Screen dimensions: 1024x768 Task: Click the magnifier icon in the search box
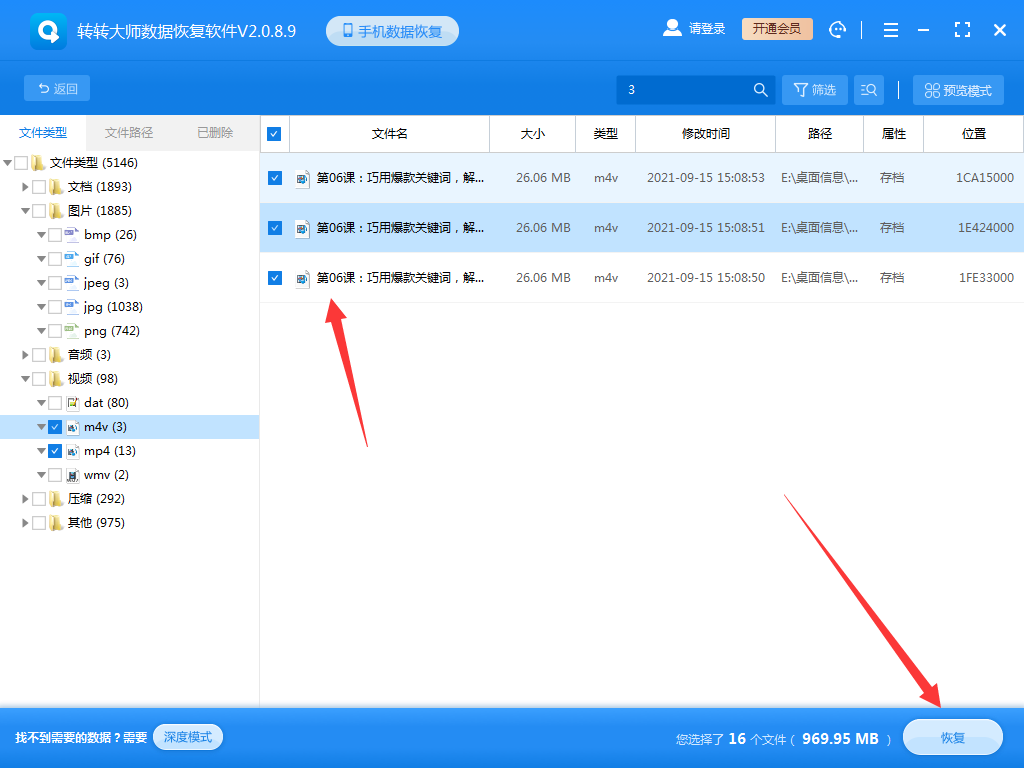pyautogui.click(x=761, y=89)
